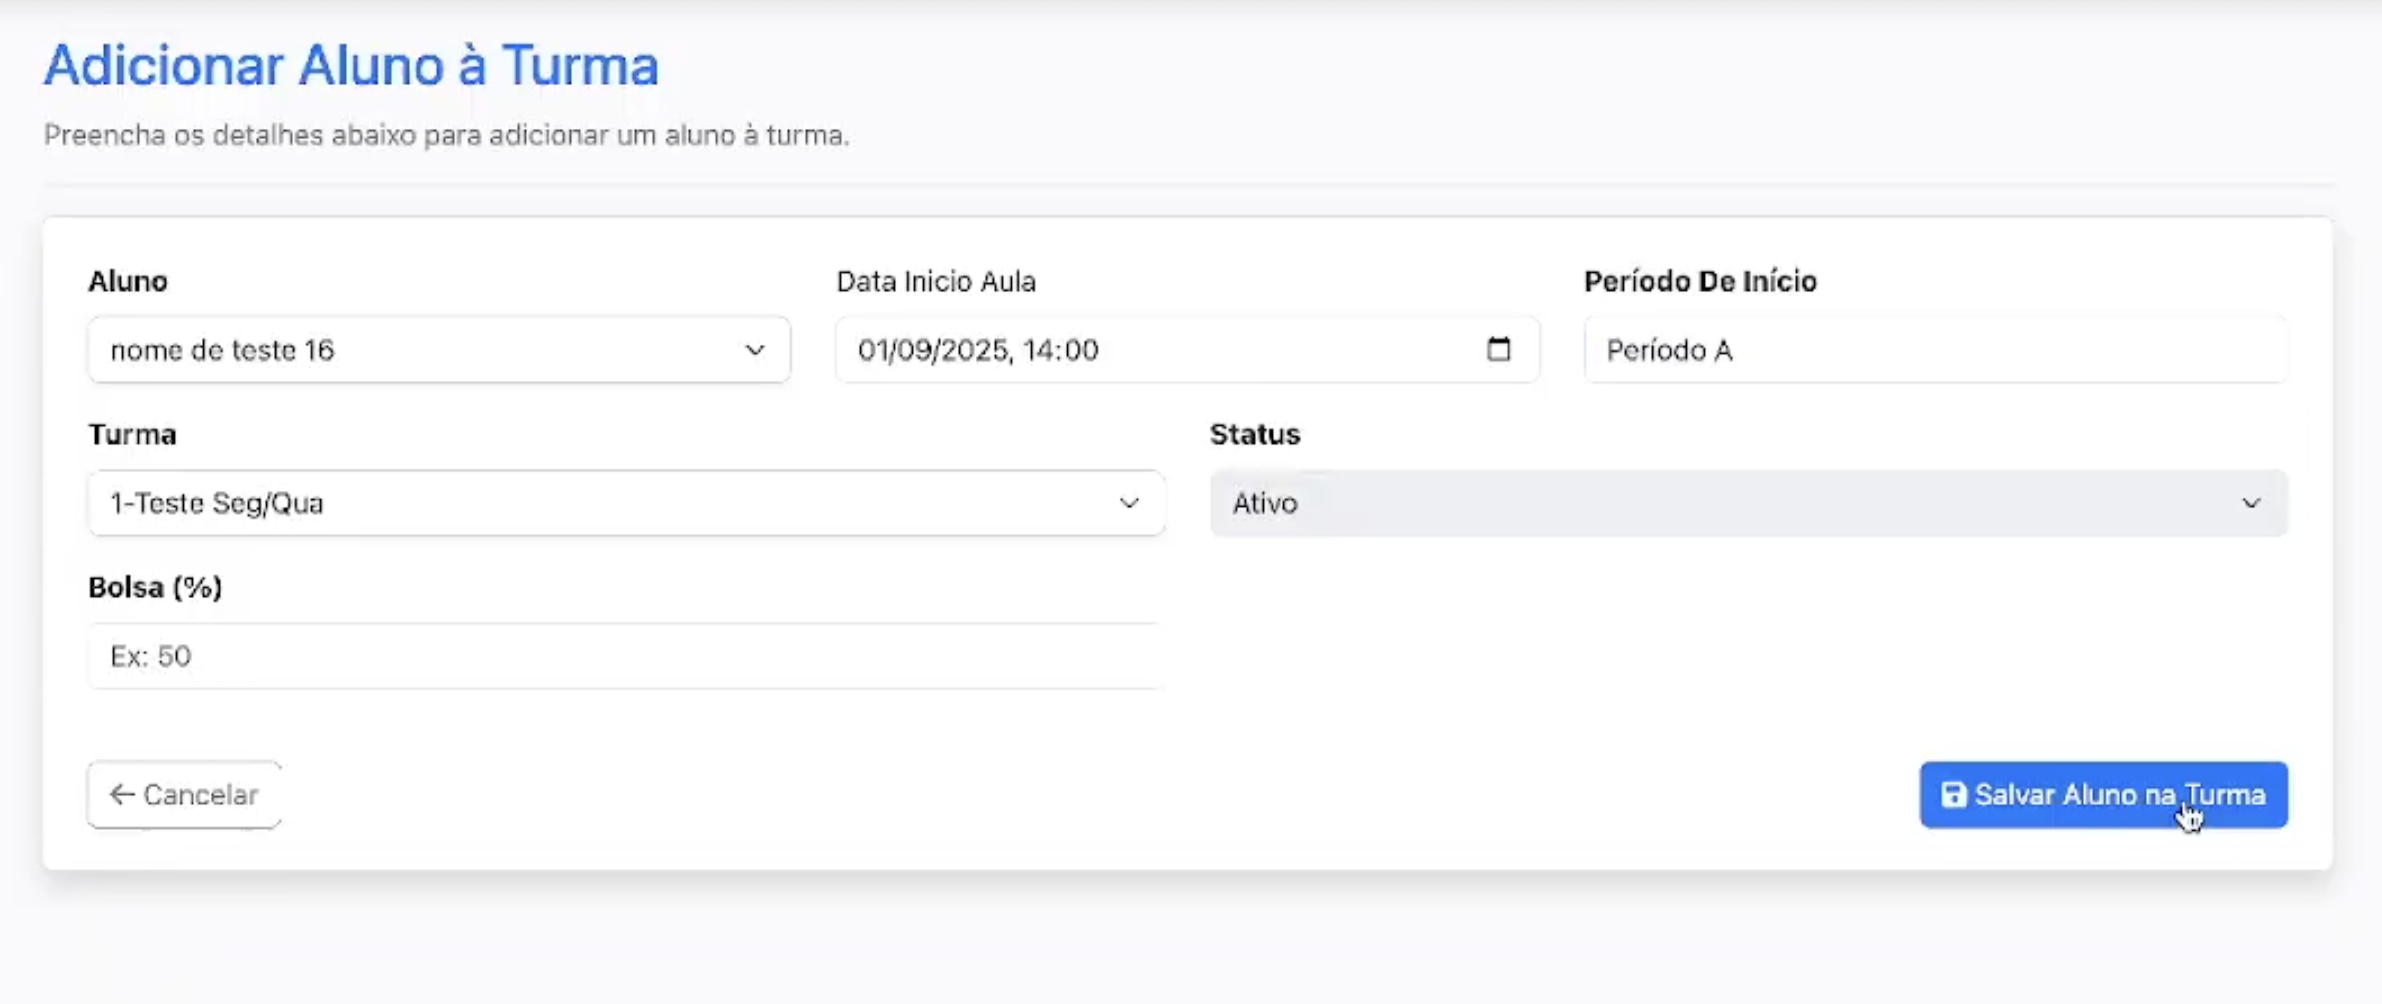Click the 'Adicionar Aluno à Turma' heading
Screen dimensions: 2382x1004
coord(351,66)
